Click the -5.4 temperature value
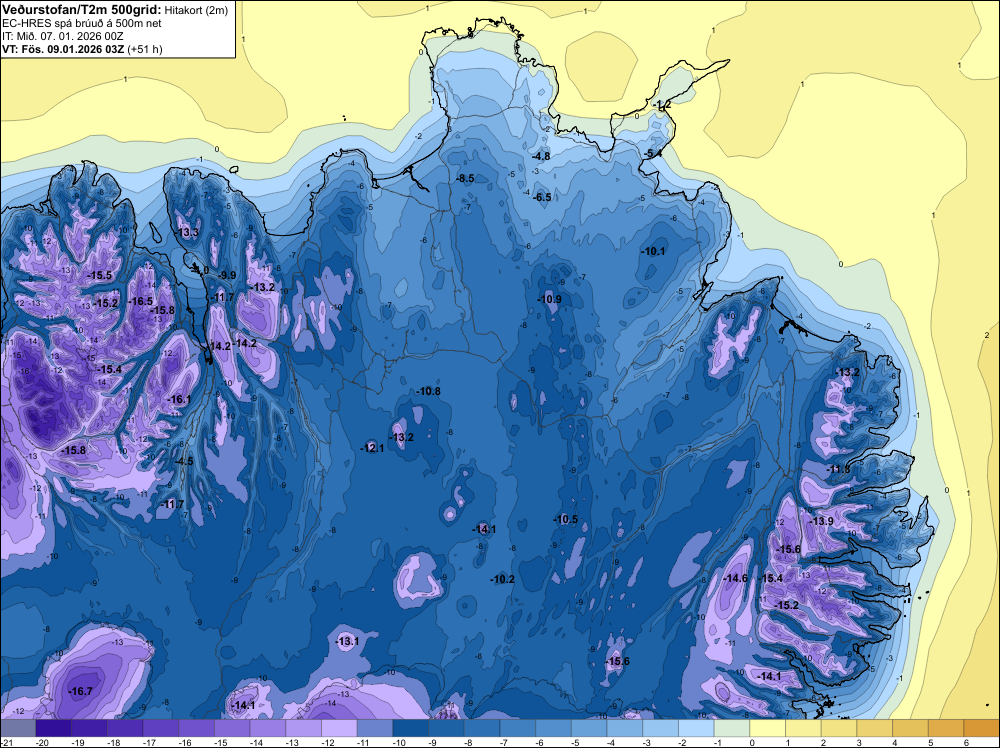This screenshot has height=748, width=1000. pyautogui.click(x=652, y=154)
